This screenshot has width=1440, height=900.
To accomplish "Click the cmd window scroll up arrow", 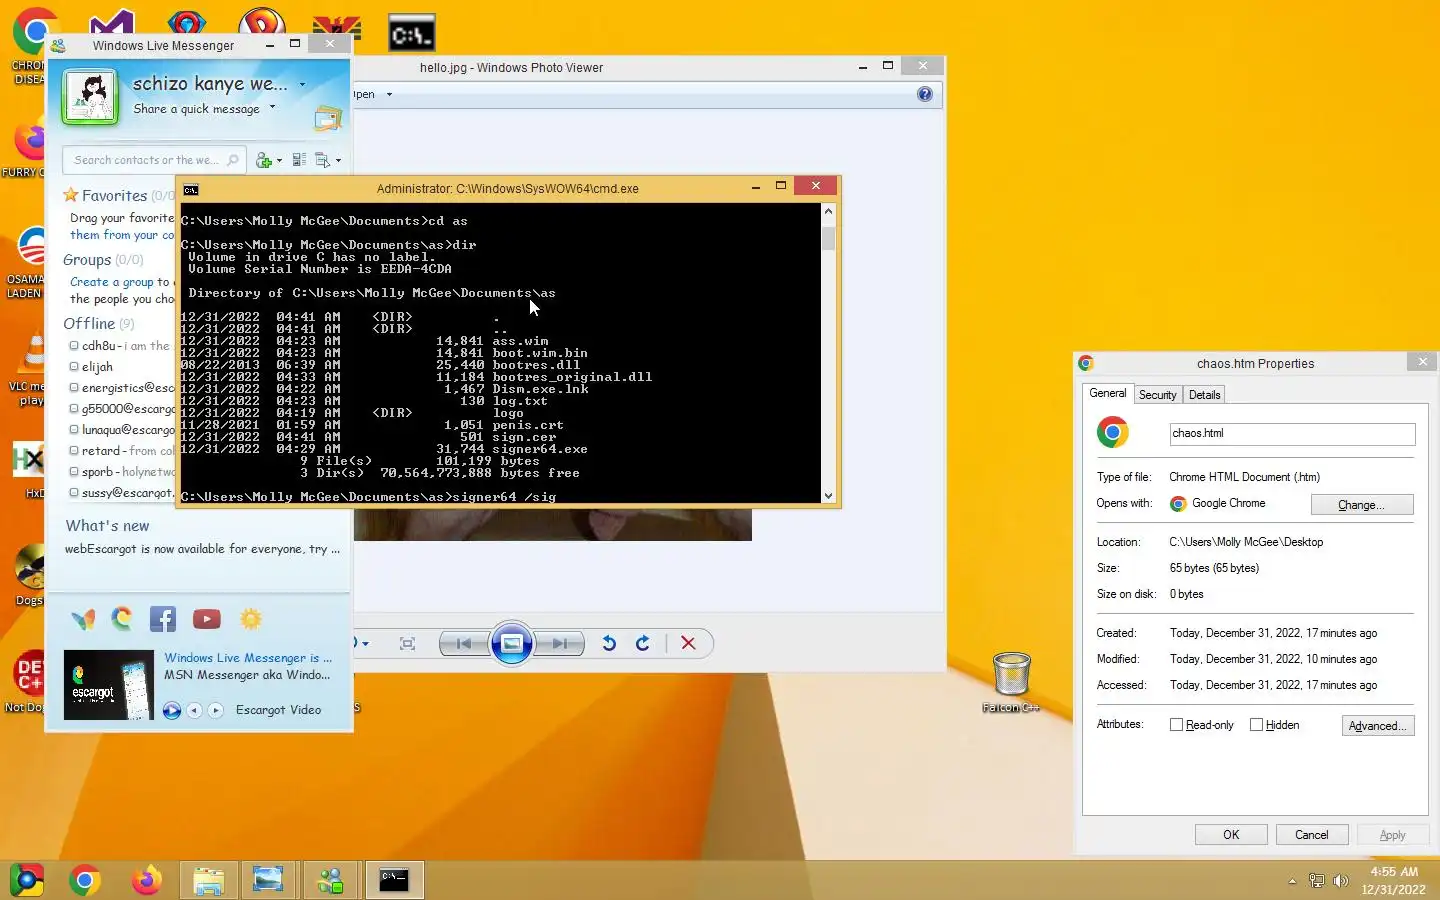I will click(828, 211).
